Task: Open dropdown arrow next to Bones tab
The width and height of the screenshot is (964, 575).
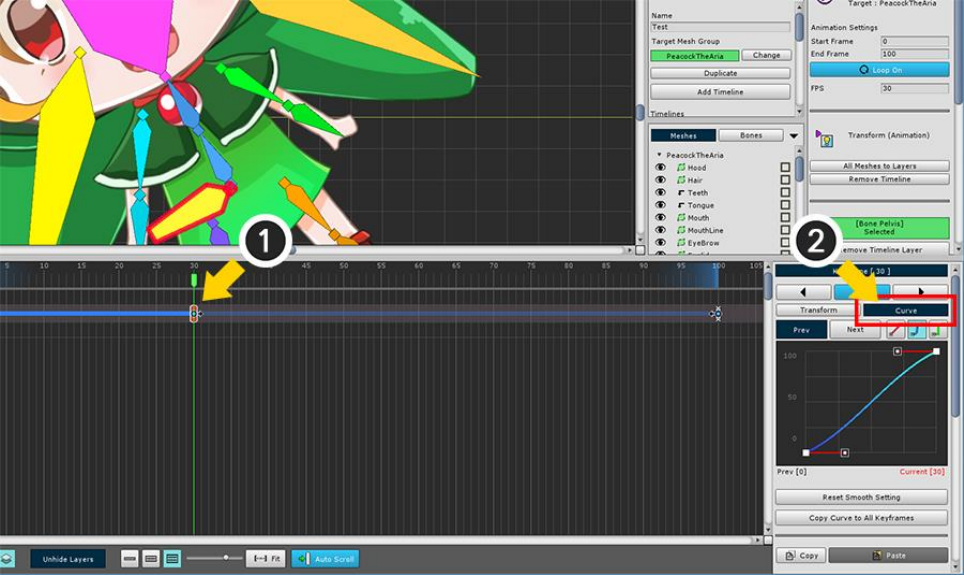Action: pyautogui.click(x=794, y=136)
